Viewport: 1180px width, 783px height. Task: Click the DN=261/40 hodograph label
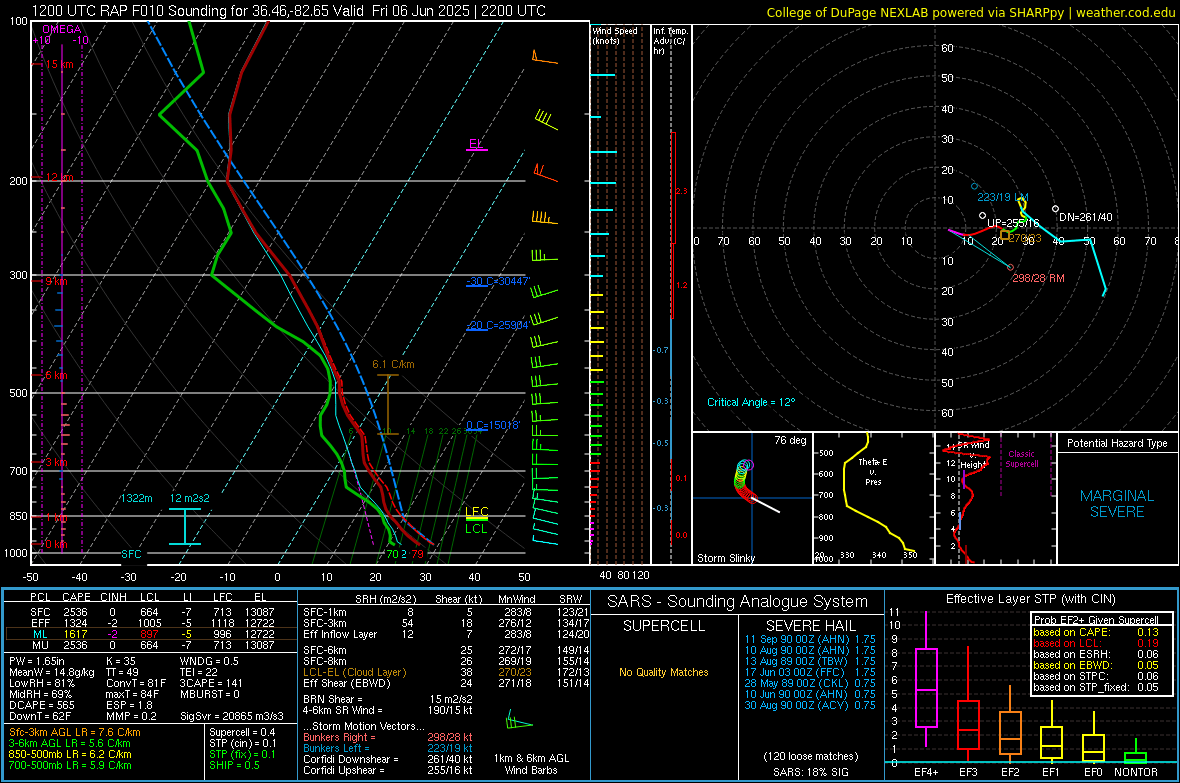[x=1085, y=217]
